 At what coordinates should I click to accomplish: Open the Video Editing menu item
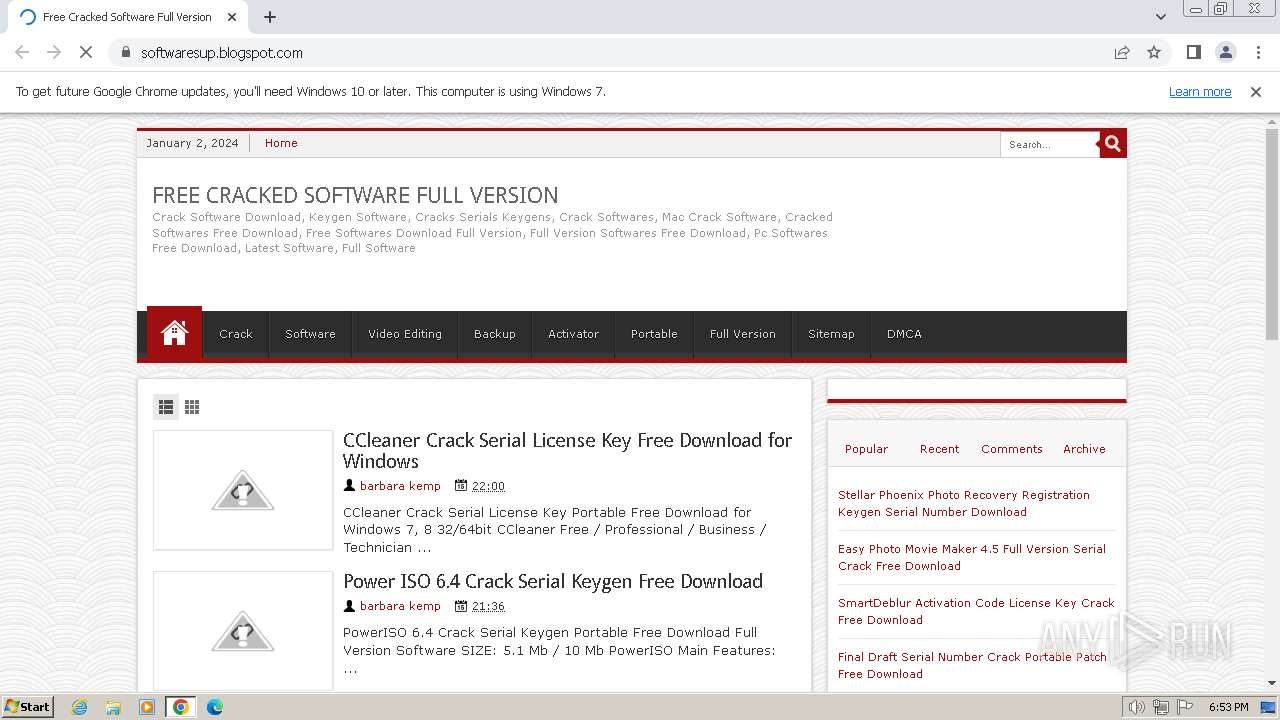405,334
